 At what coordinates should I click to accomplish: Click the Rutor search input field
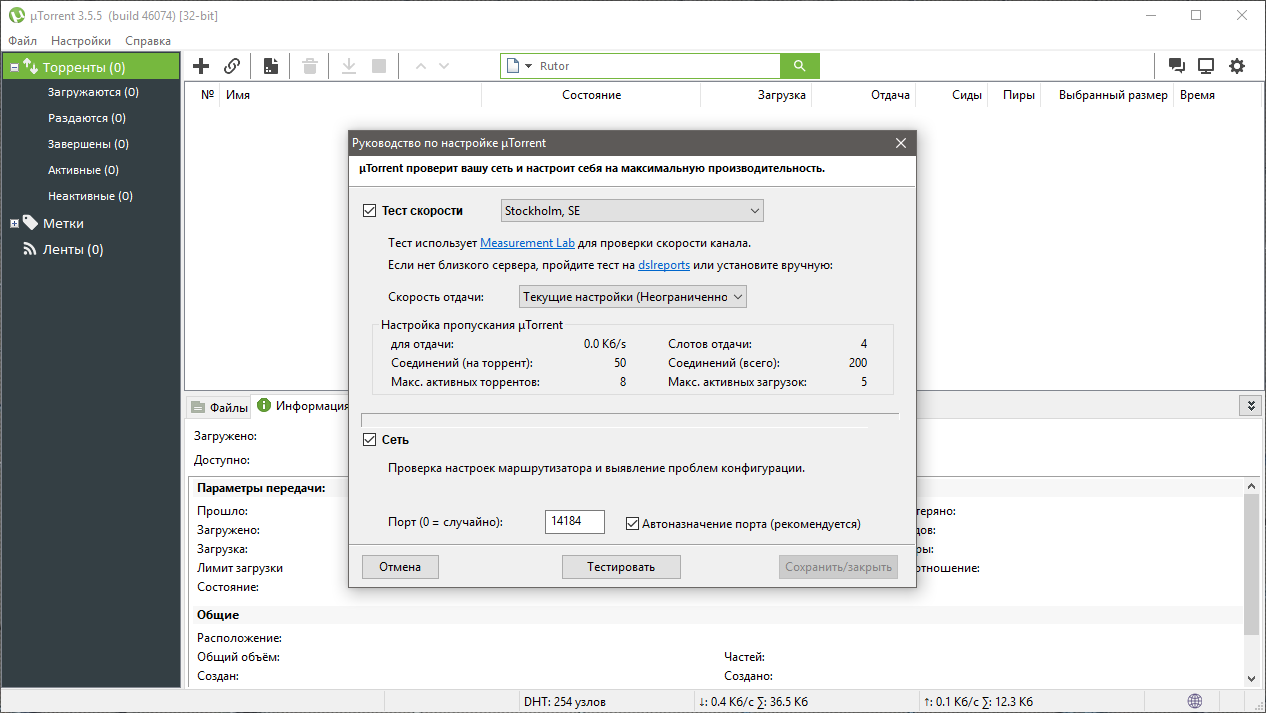[x=657, y=66]
